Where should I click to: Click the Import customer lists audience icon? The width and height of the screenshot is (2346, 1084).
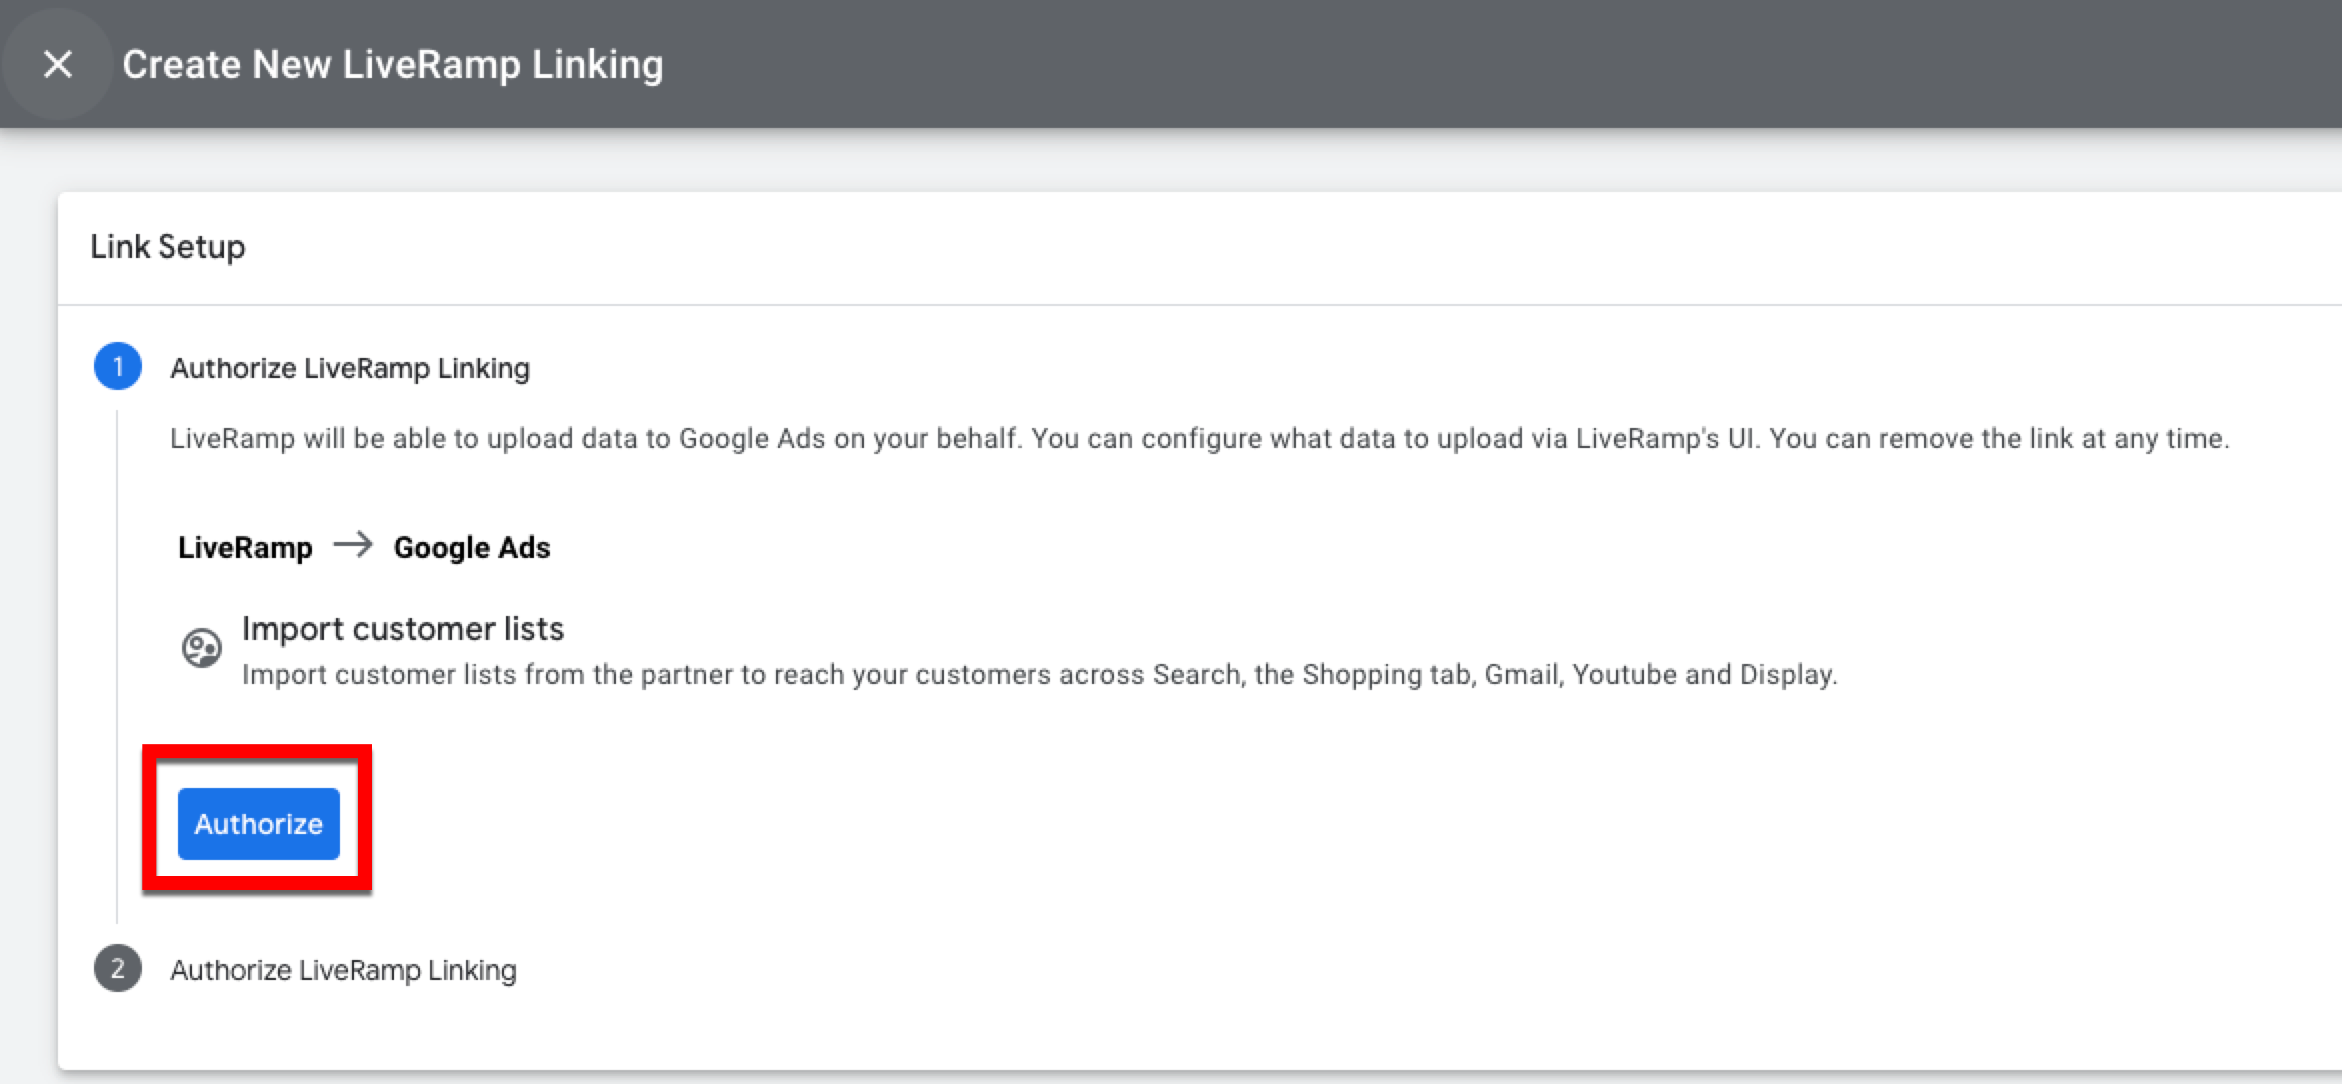[x=201, y=648]
